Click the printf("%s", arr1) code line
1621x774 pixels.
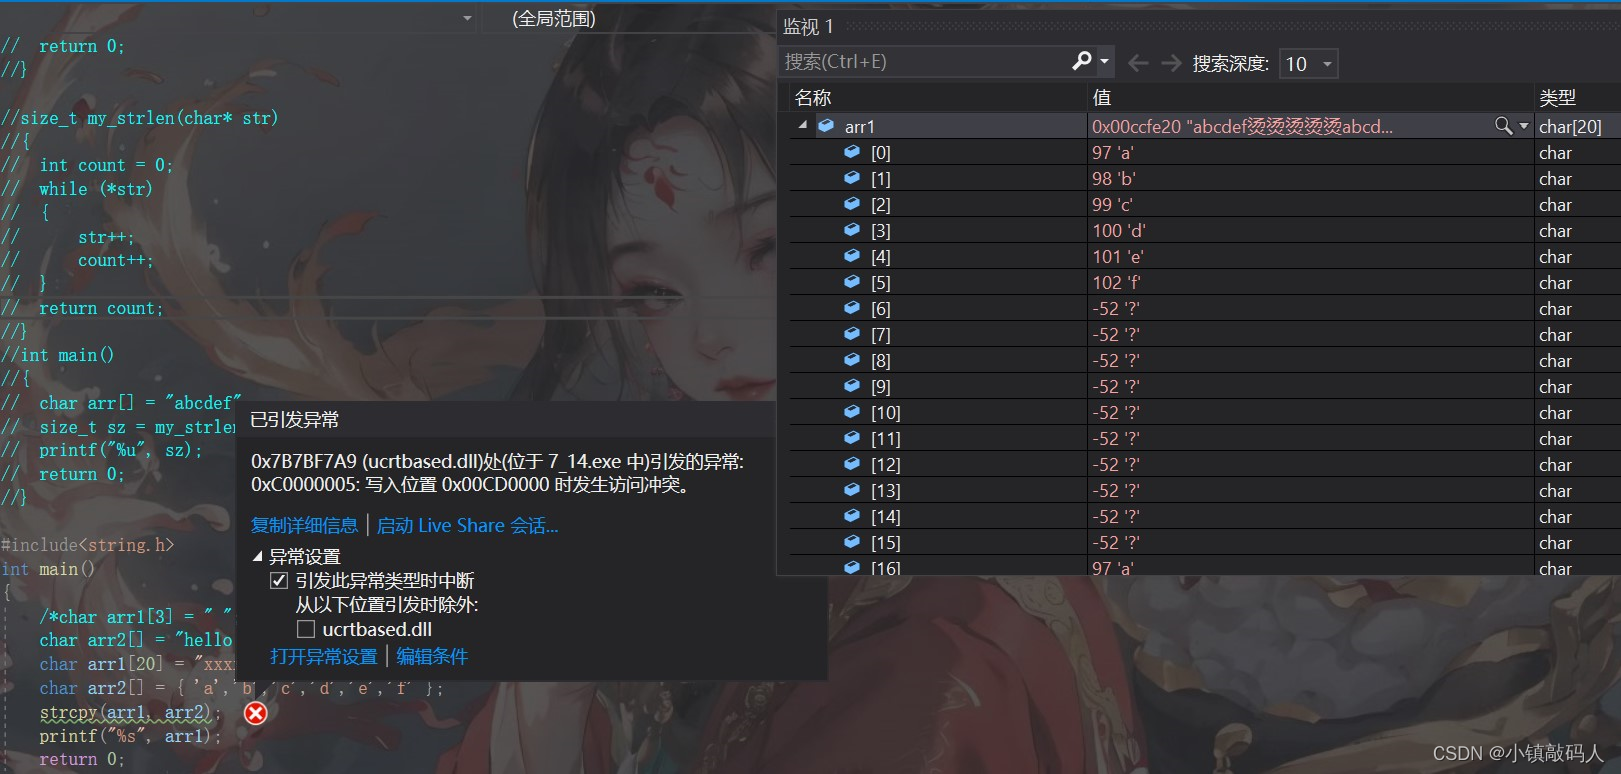pyautogui.click(x=130, y=736)
